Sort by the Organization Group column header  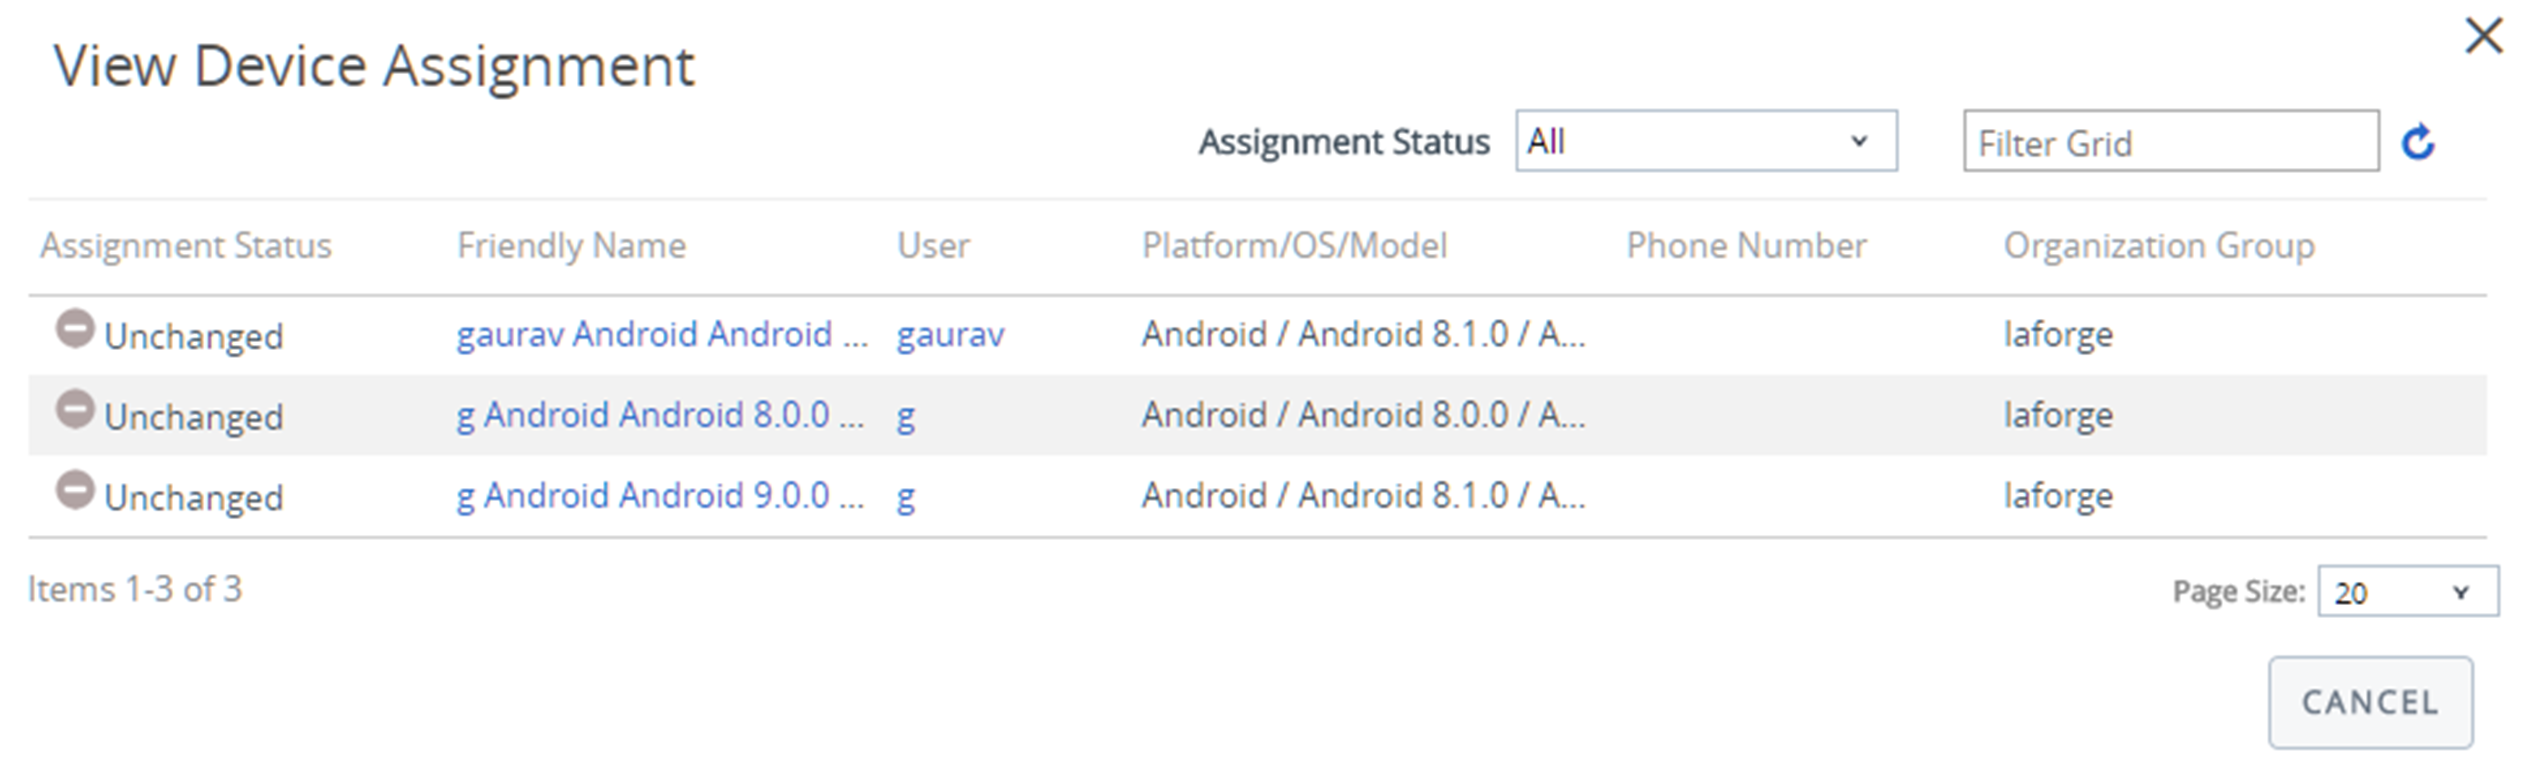pos(2159,246)
